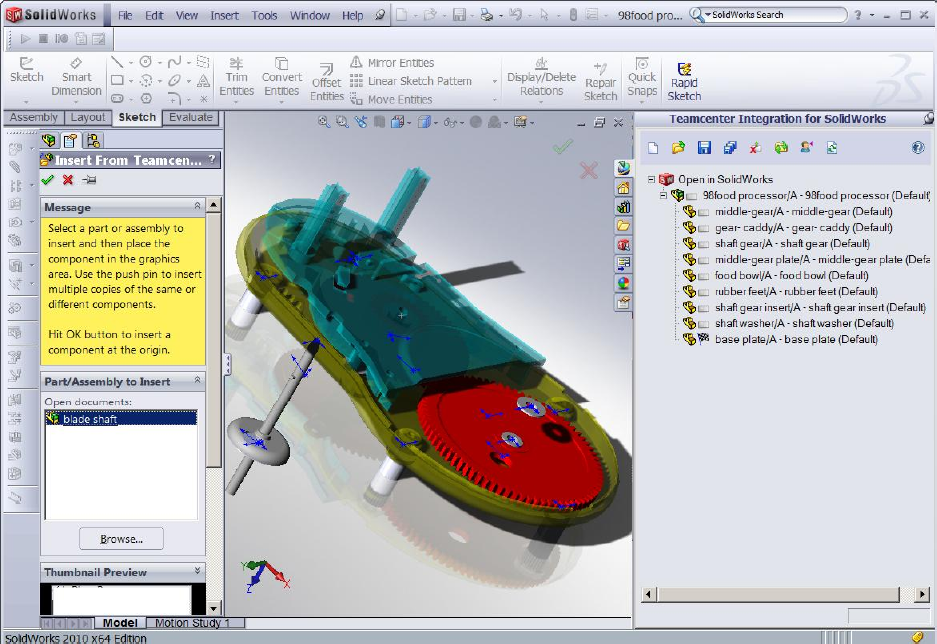937x644 pixels.
Task: Collapse the Message section
Action: tap(197, 207)
